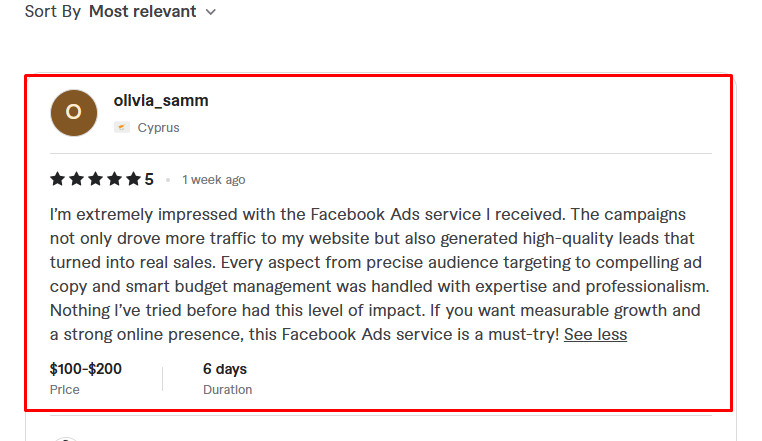762x441 pixels.
Task: Click the Price caption label
Action: [65, 389]
